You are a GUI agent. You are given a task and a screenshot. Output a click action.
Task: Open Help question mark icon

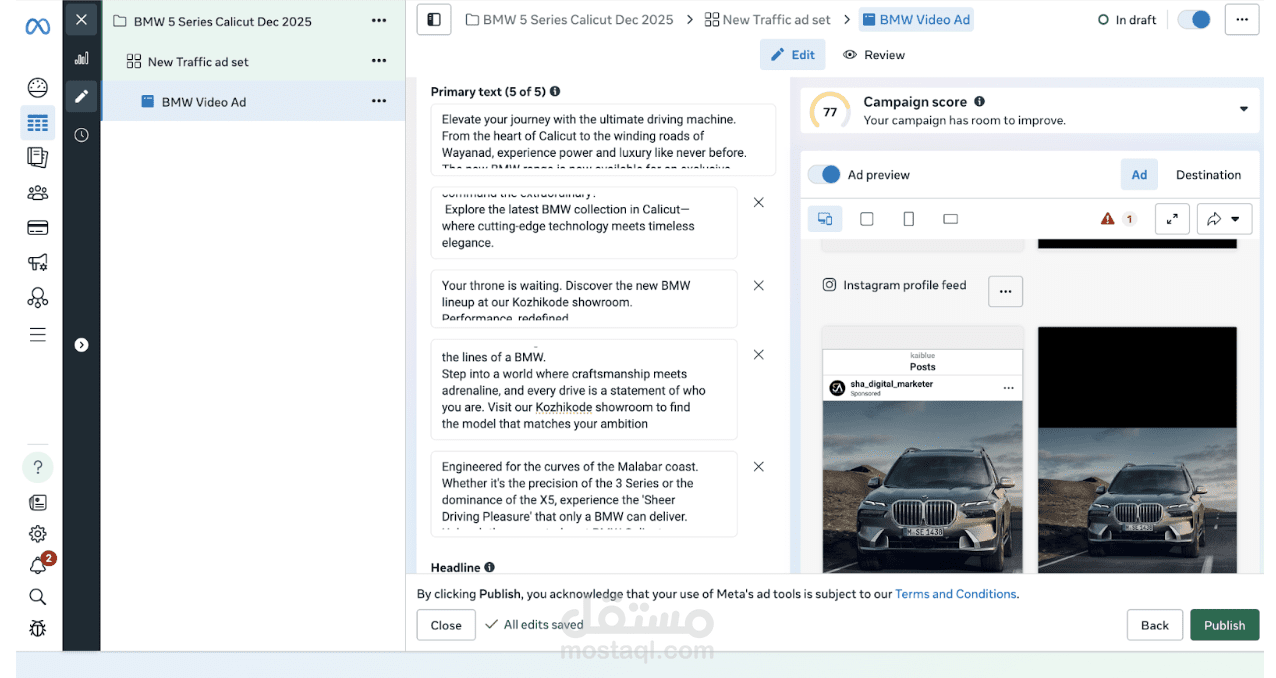37,467
